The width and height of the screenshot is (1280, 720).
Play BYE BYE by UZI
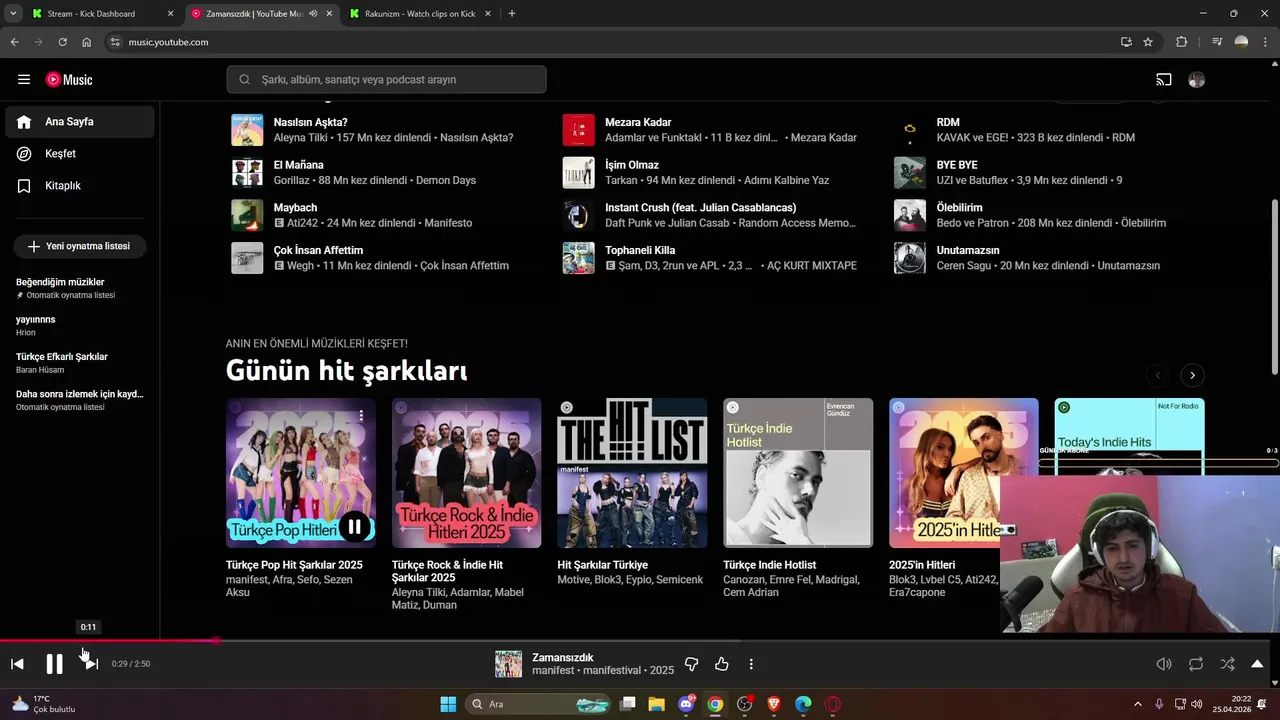pyautogui.click(x=910, y=173)
